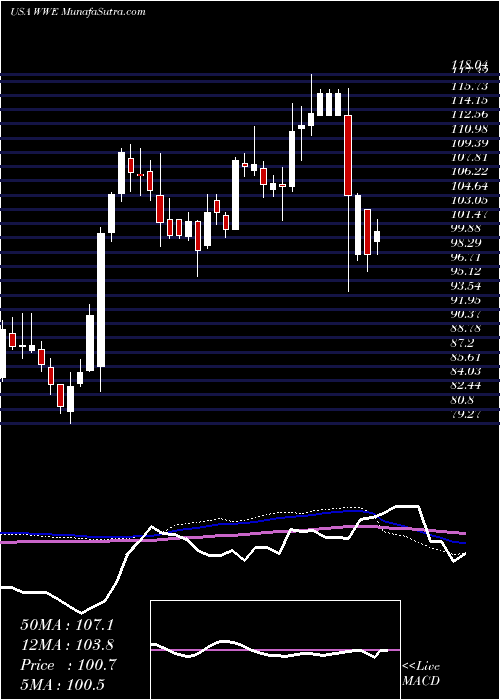The width and height of the screenshot is (500, 700).
Task: Click the 91.95 price axis label
Action: [468, 300]
